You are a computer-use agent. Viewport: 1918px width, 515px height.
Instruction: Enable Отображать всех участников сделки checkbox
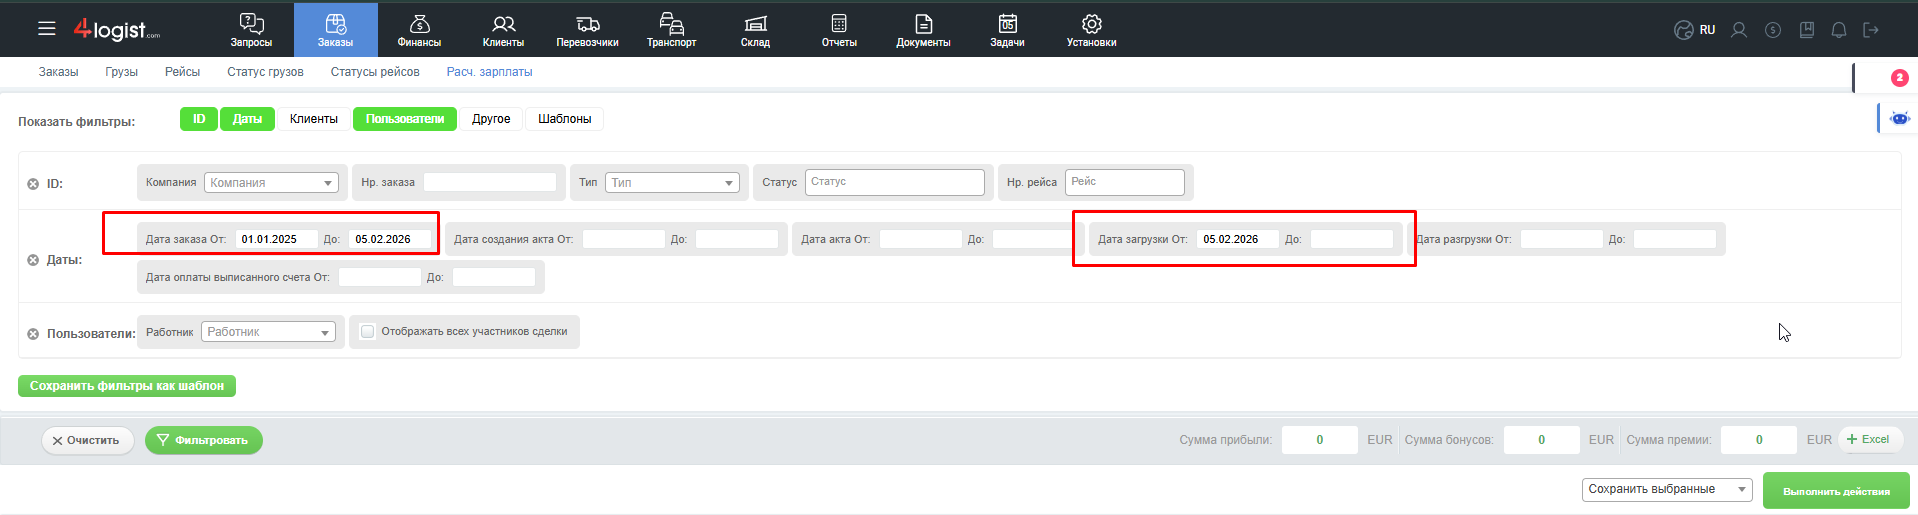click(368, 332)
